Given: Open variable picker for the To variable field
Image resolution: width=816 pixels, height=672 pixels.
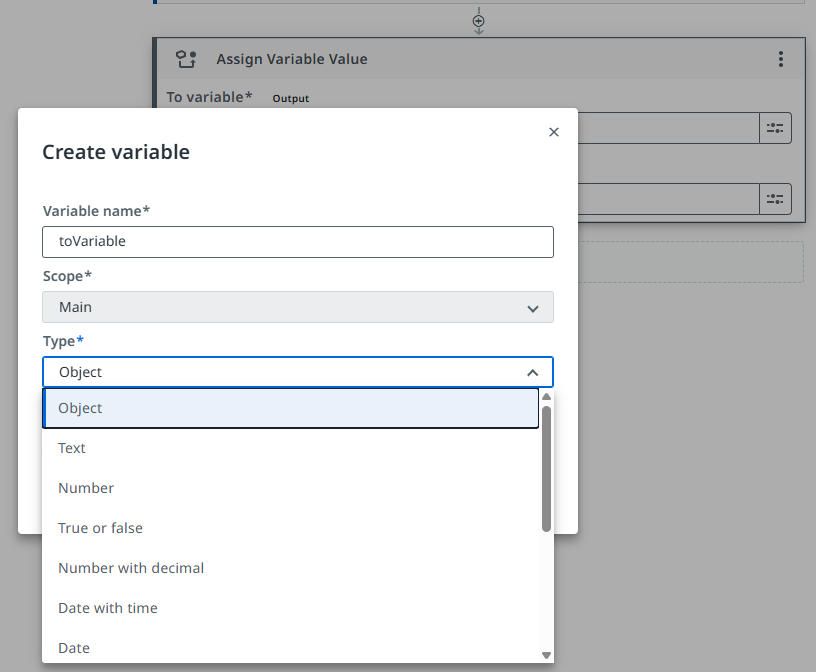Looking at the screenshot, I should click(776, 128).
